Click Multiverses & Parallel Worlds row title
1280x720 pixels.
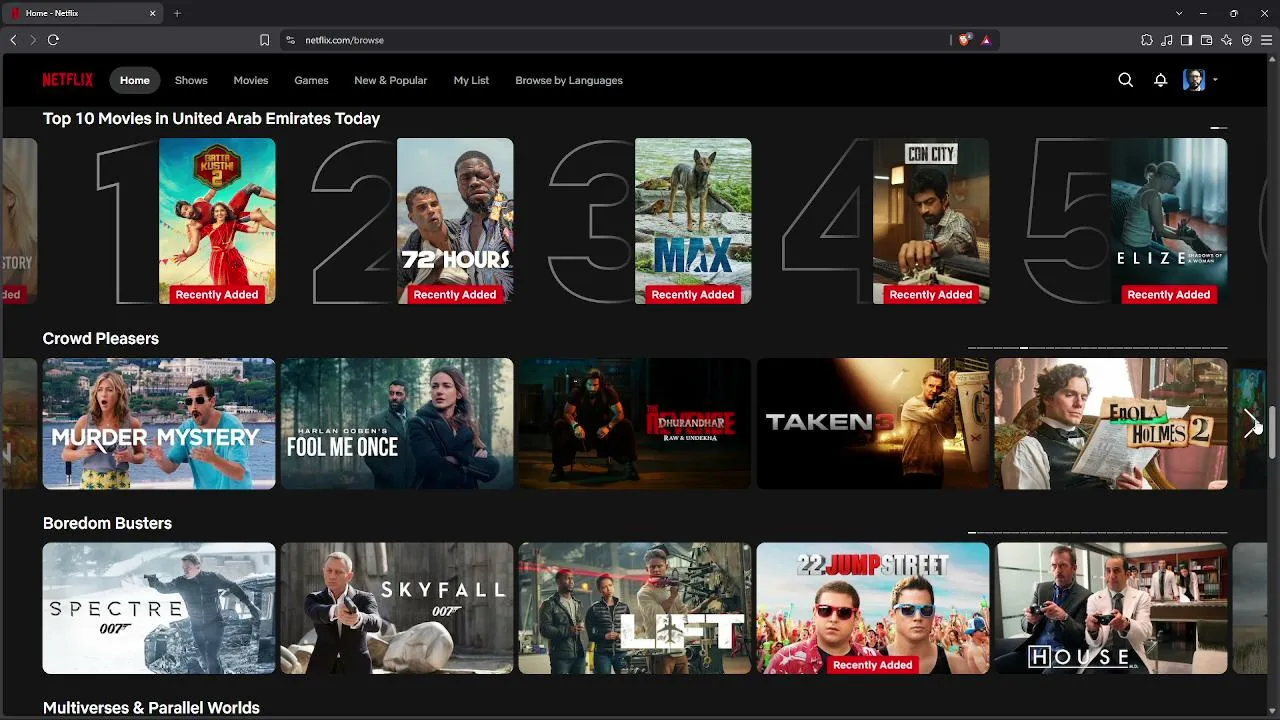(x=151, y=708)
